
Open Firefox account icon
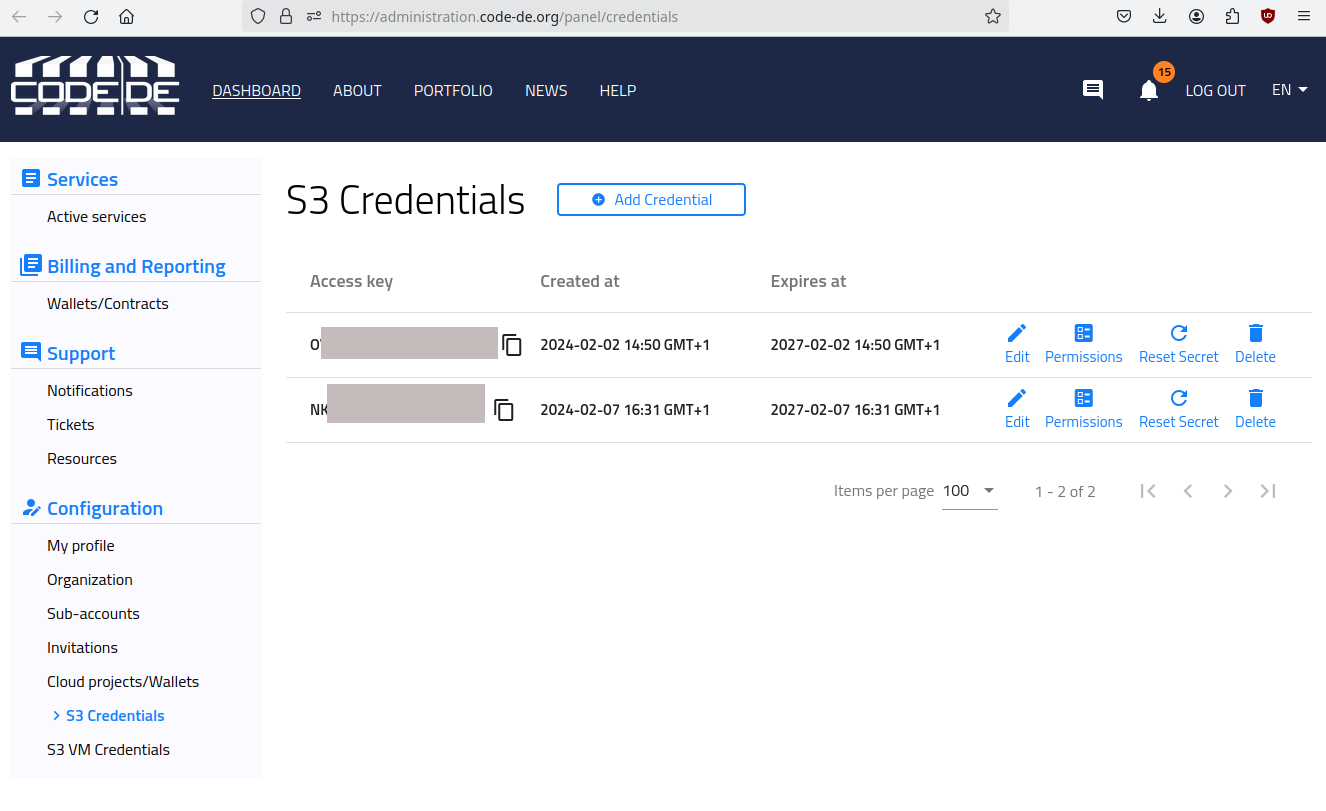(x=1196, y=16)
